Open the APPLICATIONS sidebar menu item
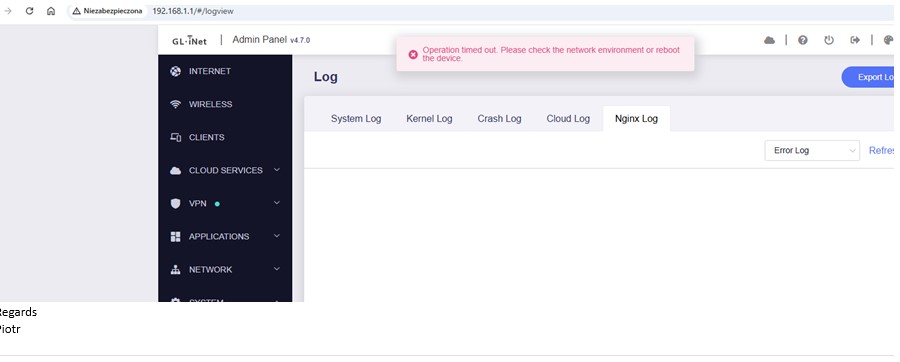The image size is (900, 362). pyautogui.click(x=225, y=236)
